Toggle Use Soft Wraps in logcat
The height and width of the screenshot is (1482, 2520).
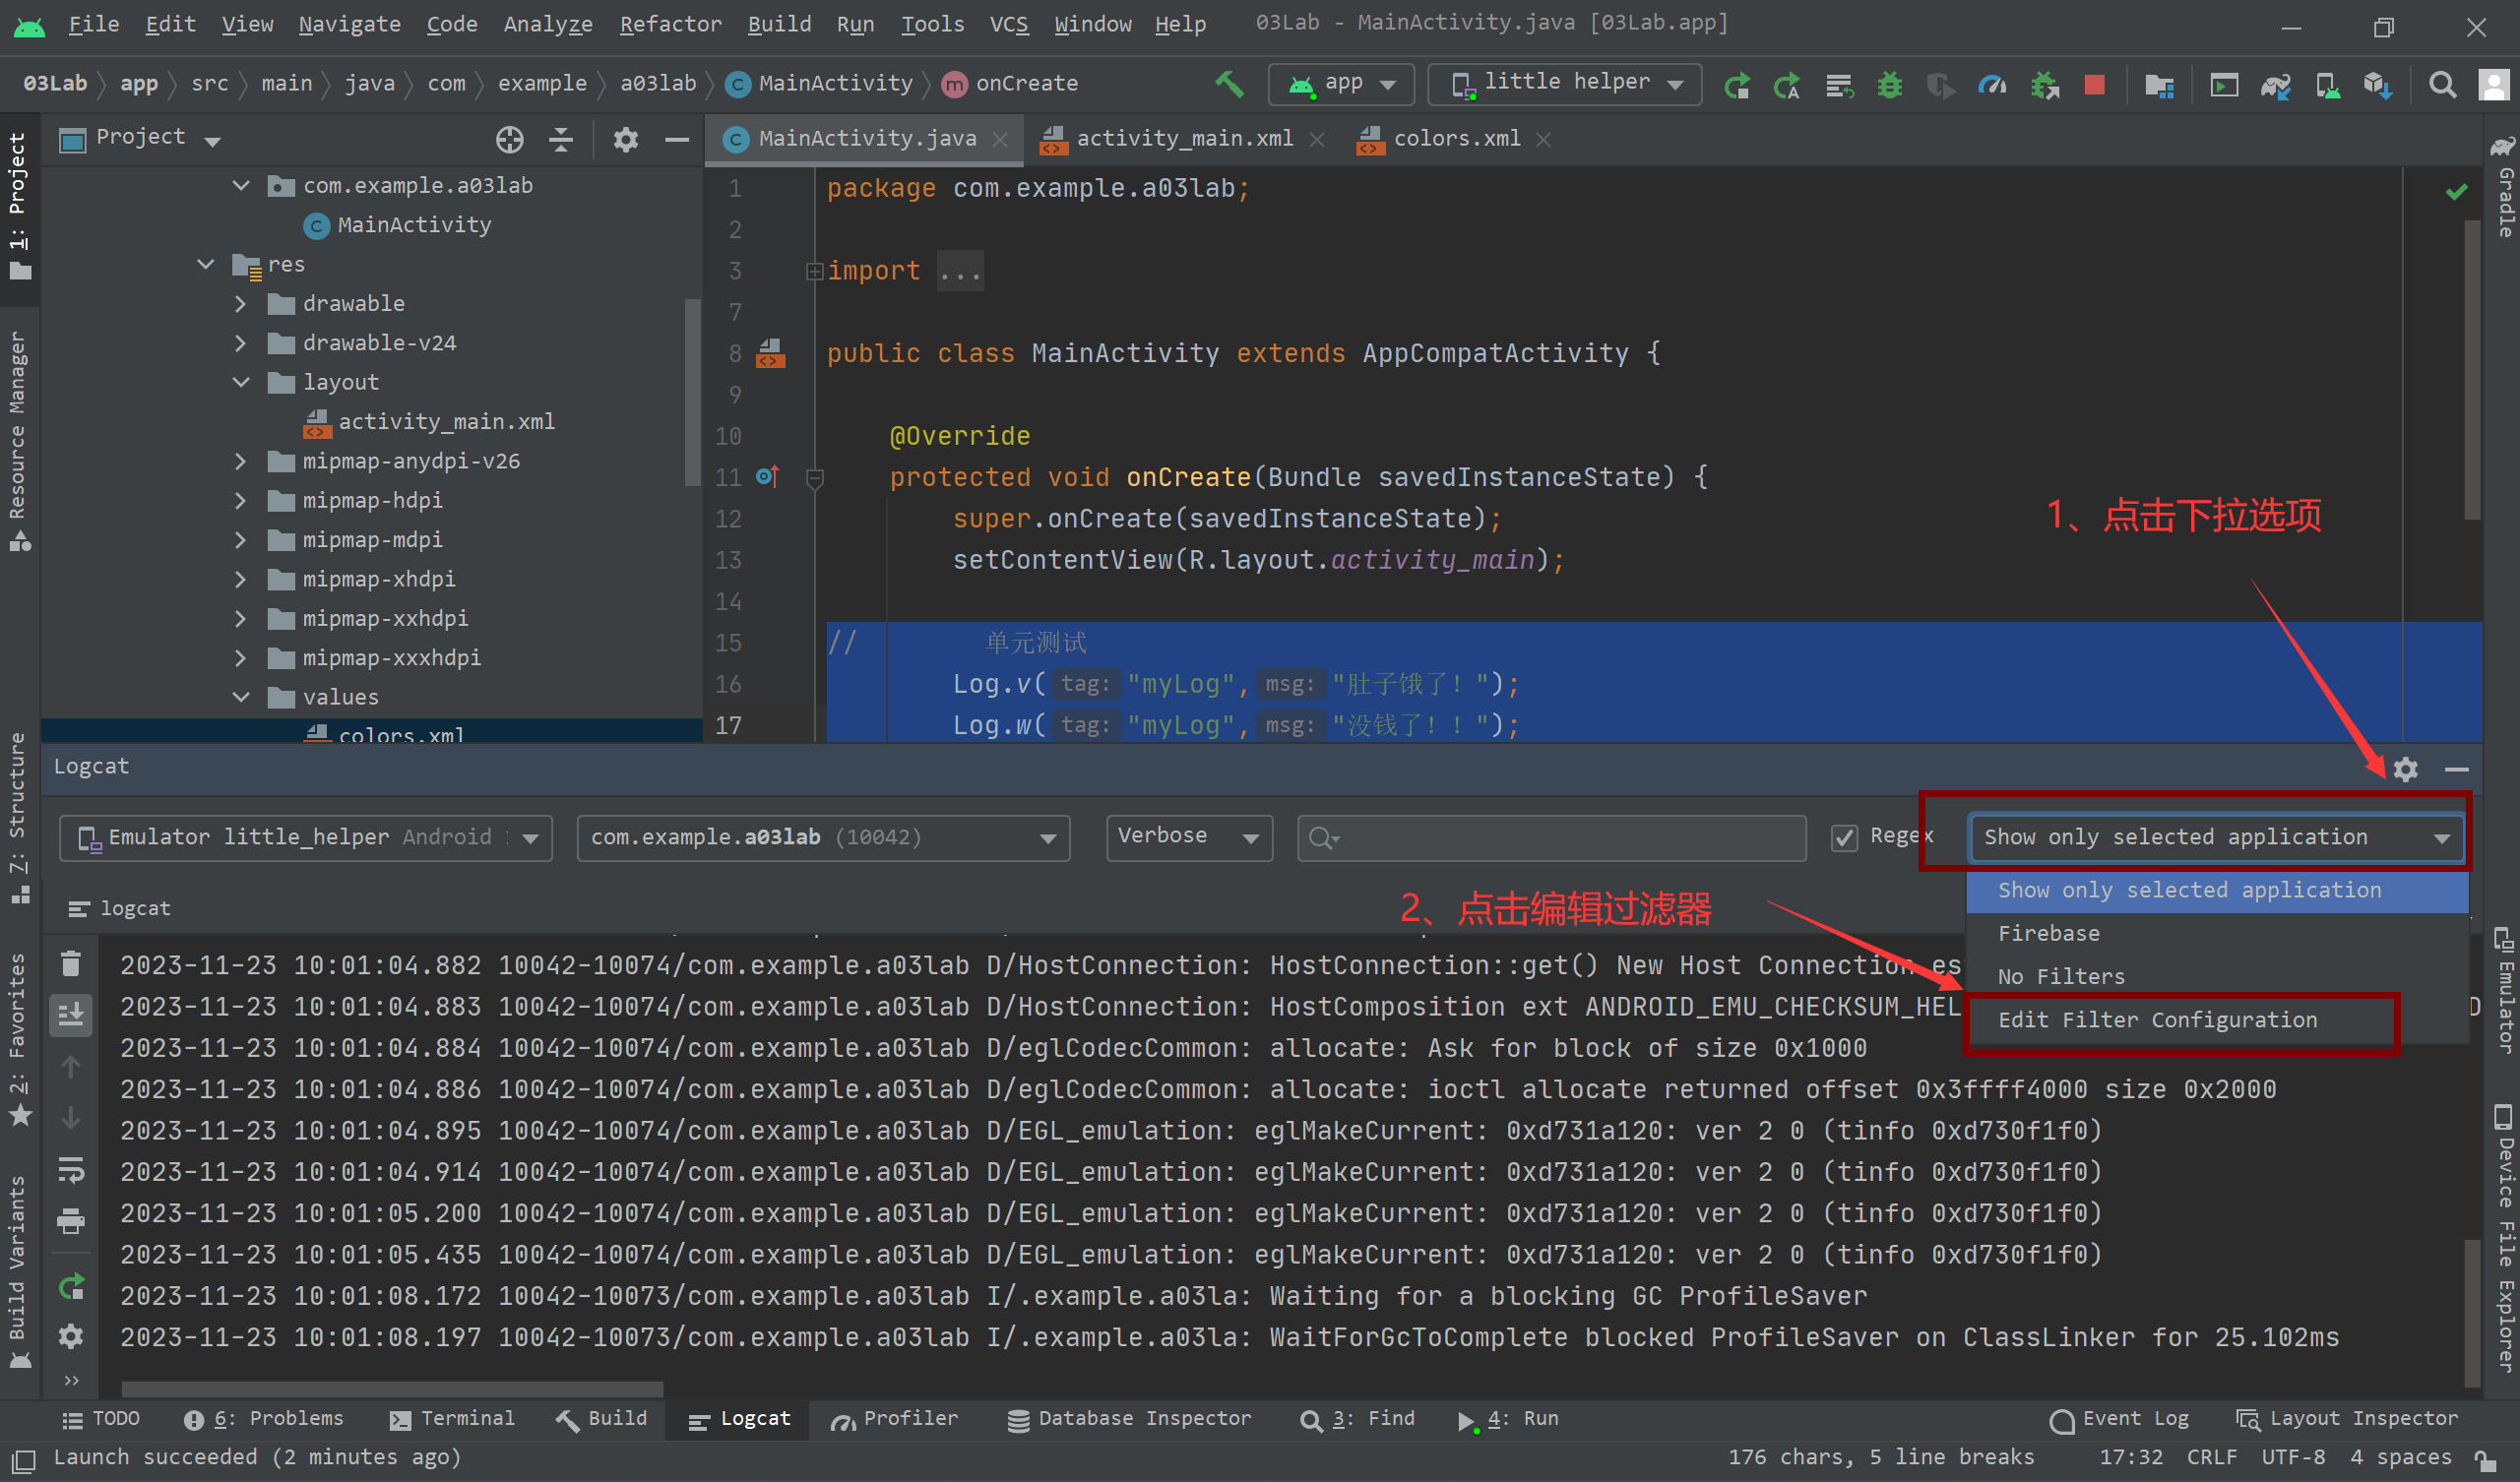tap(70, 1168)
